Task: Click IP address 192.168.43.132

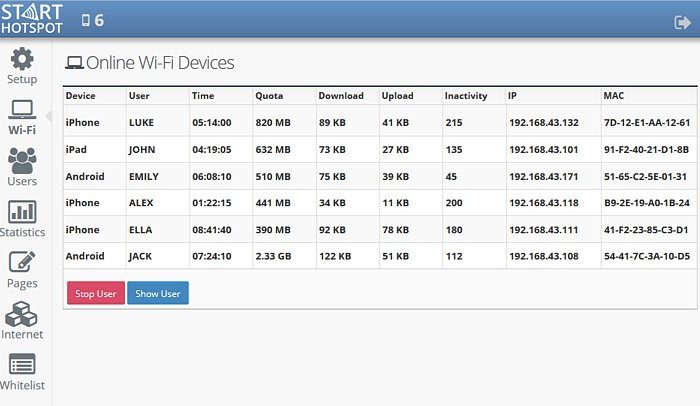Action: [544, 122]
